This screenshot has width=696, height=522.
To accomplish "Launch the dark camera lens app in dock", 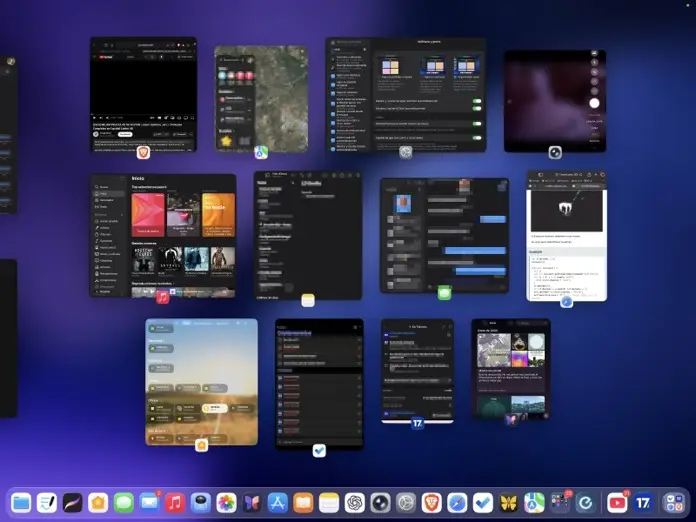I will click(x=380, y=503).
